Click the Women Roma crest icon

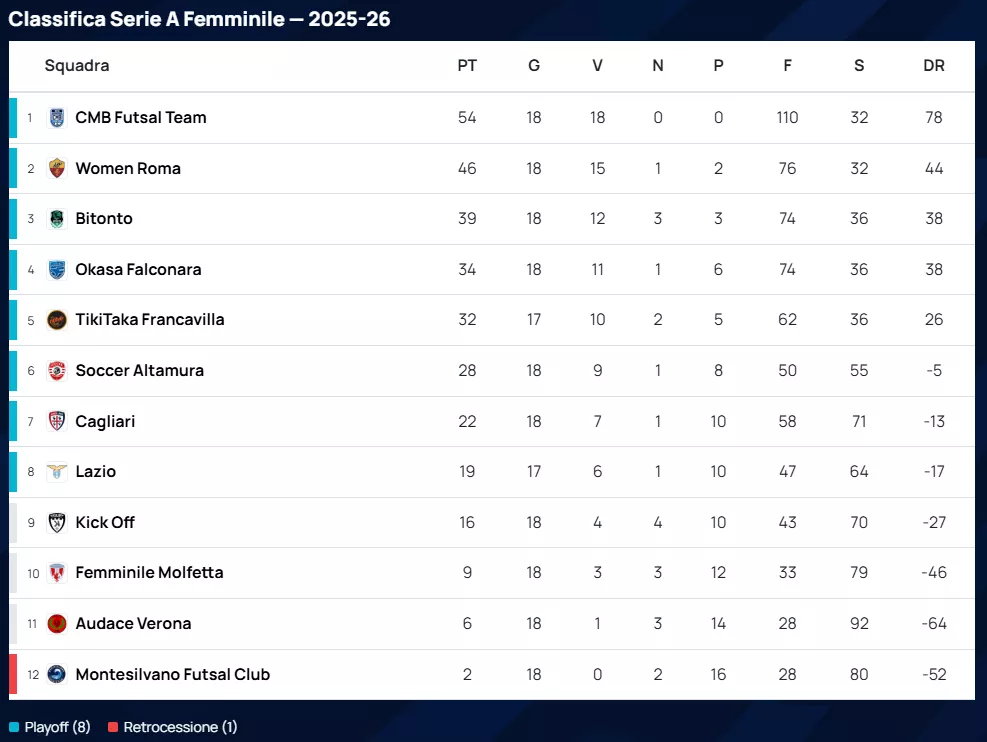point(57,168)
